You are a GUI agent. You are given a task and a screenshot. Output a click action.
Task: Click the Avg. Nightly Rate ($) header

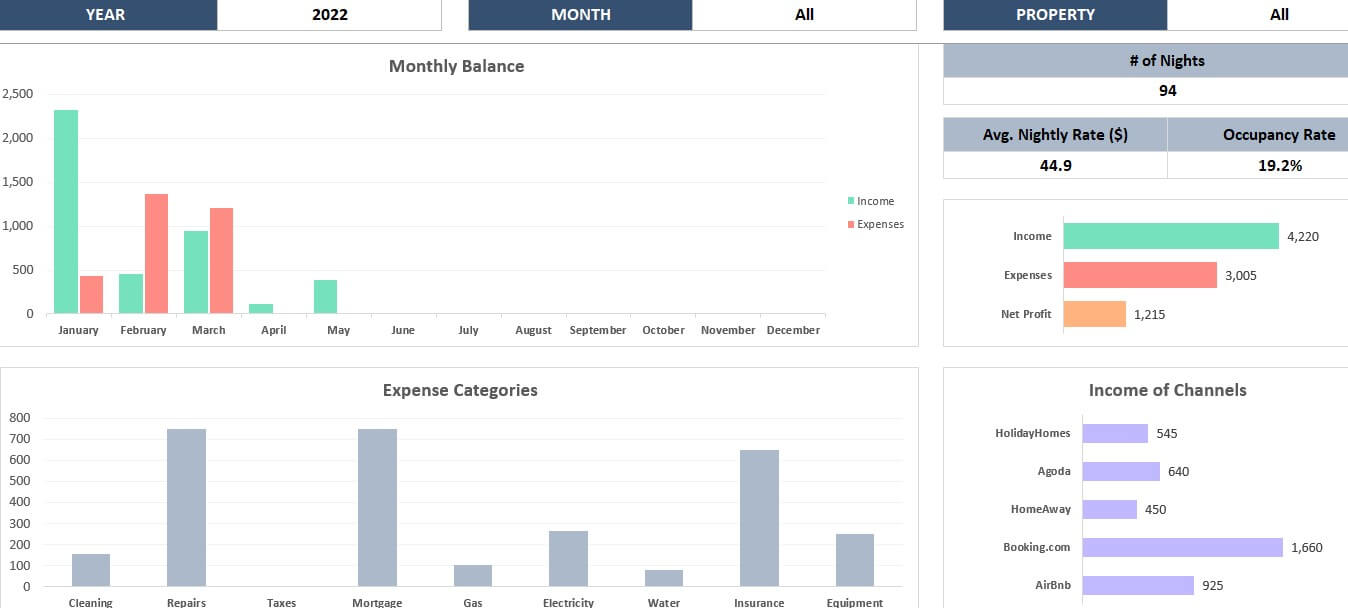pyautogui.click(x=1055, y=134)
